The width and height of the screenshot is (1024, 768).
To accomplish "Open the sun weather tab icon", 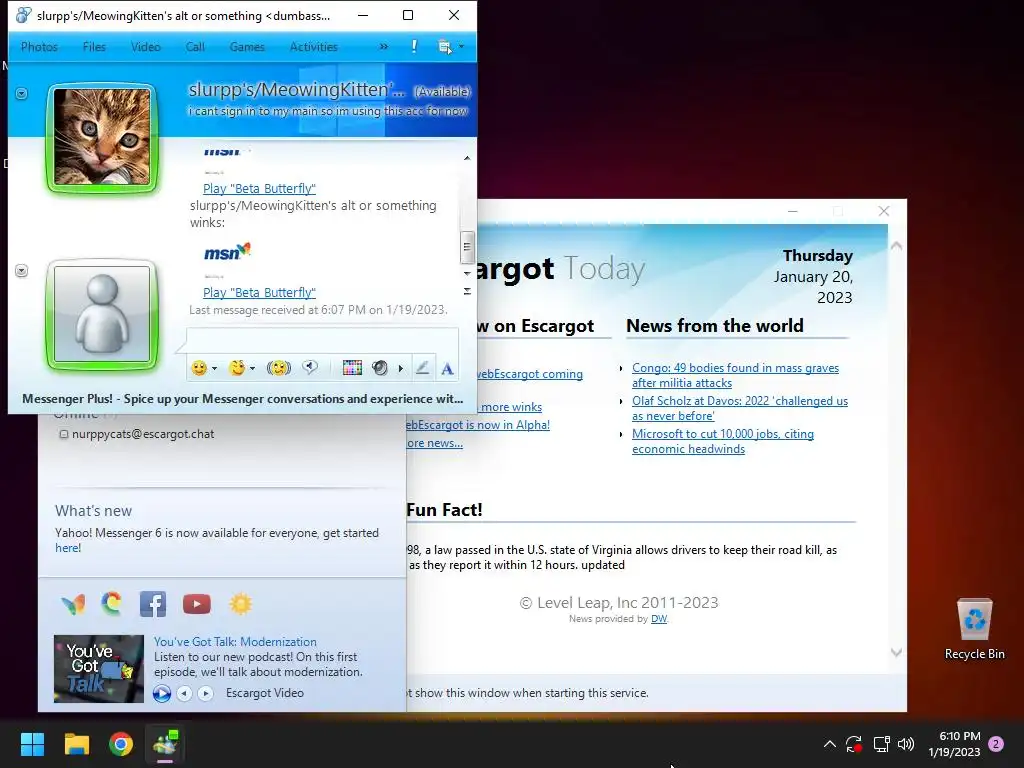I will (x=240, y=604).
